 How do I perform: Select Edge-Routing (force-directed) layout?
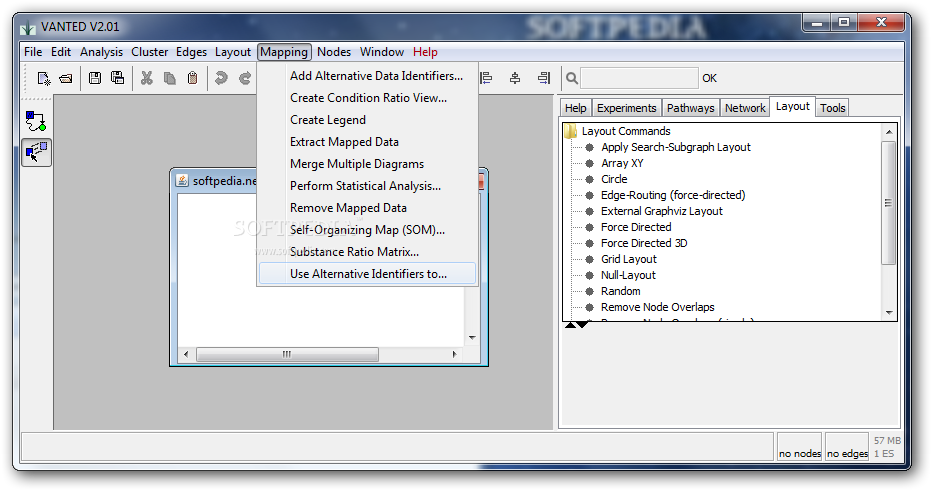point(673,195)
